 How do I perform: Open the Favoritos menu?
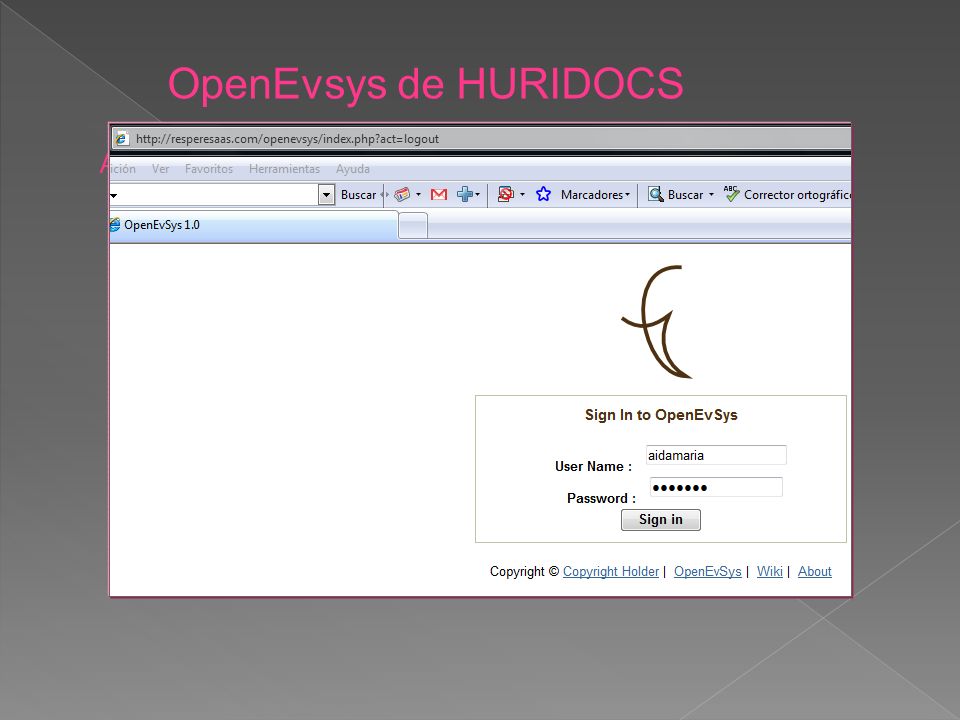coord(209,169)
